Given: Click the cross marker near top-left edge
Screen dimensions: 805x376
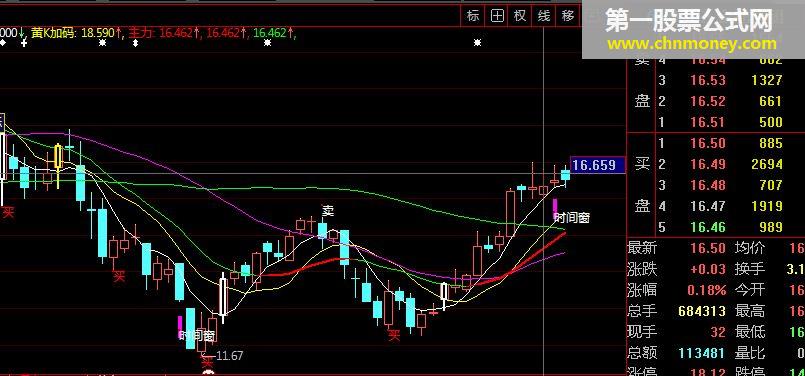Looking at the screenshot, I should point(24,43).
